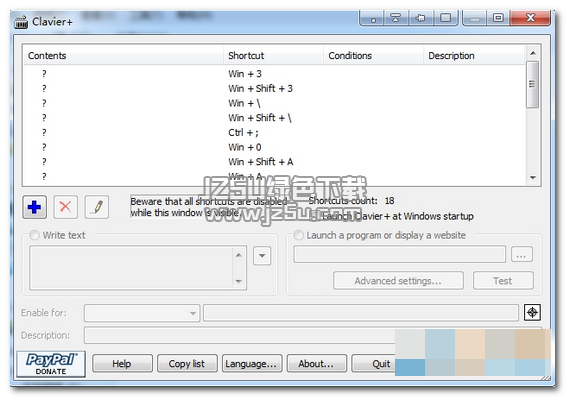Open the Clavier+ title bar keyboard icon
This screenshot has height=398, width=566.
[21, 22]
